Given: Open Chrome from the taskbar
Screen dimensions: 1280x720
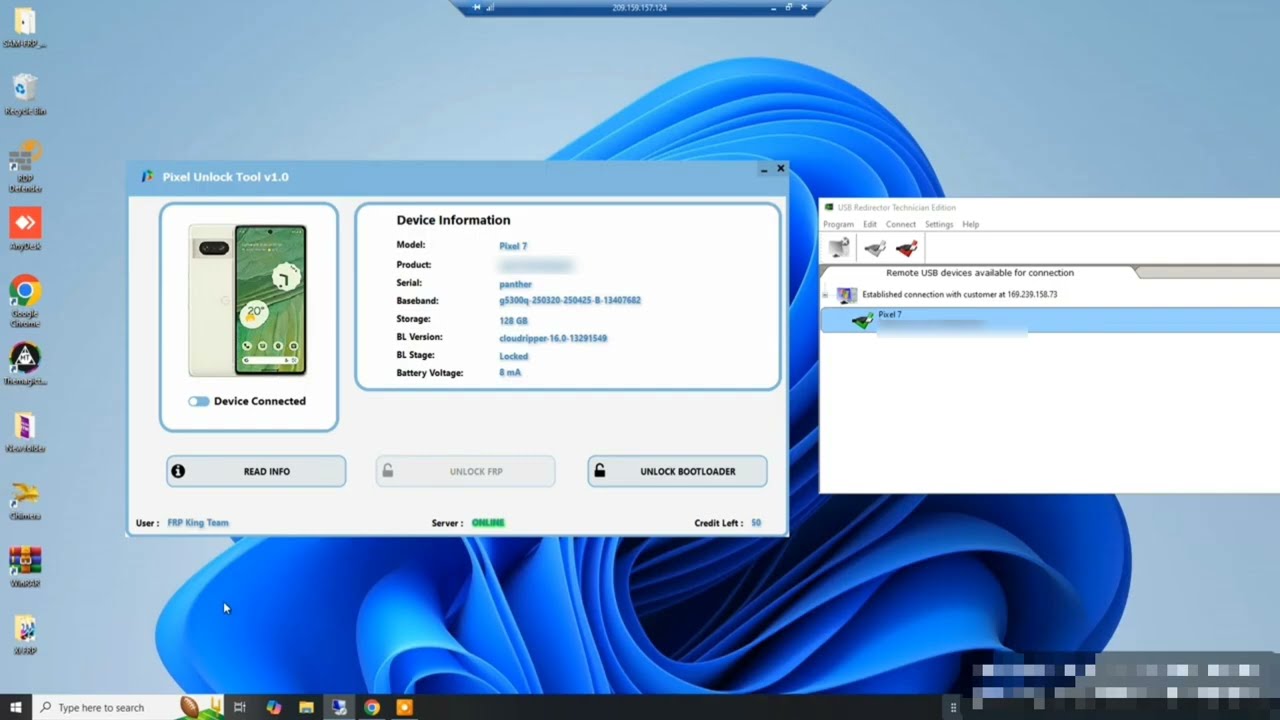Looking at the screenshot, I should point(372,707).
